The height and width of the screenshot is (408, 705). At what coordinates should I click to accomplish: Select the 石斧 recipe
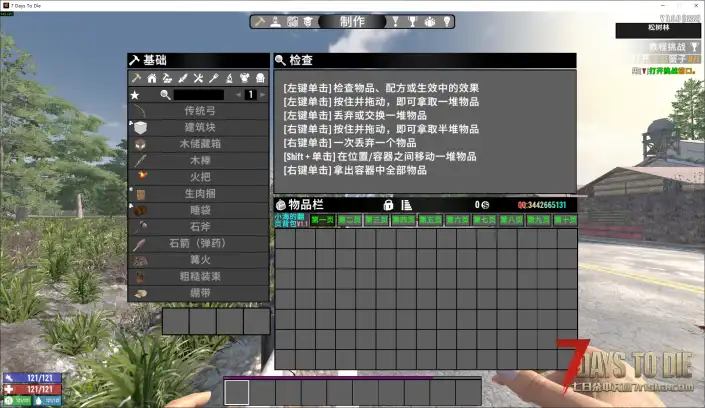199,227
